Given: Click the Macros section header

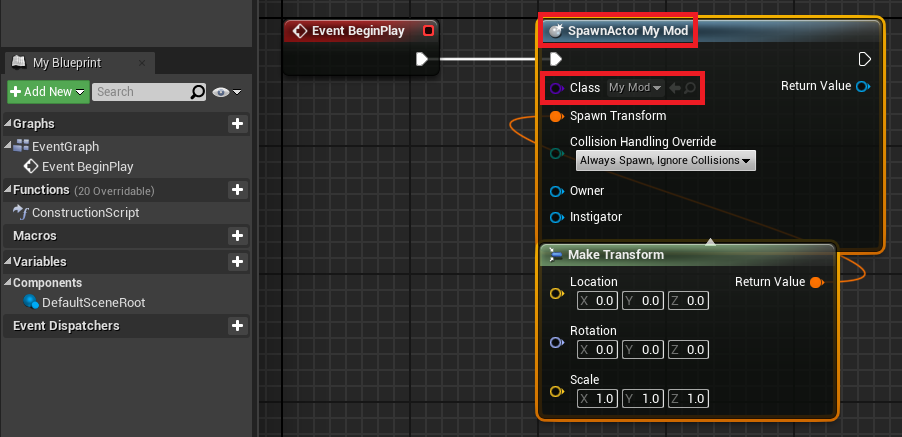Looking at the screenshot, I should click(35, 236).
